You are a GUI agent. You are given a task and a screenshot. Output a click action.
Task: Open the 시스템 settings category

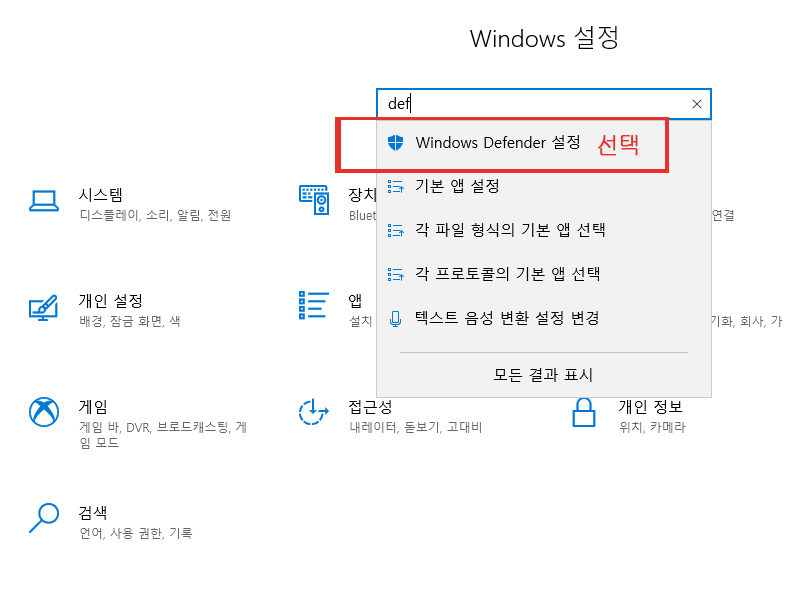pos(101,195)
